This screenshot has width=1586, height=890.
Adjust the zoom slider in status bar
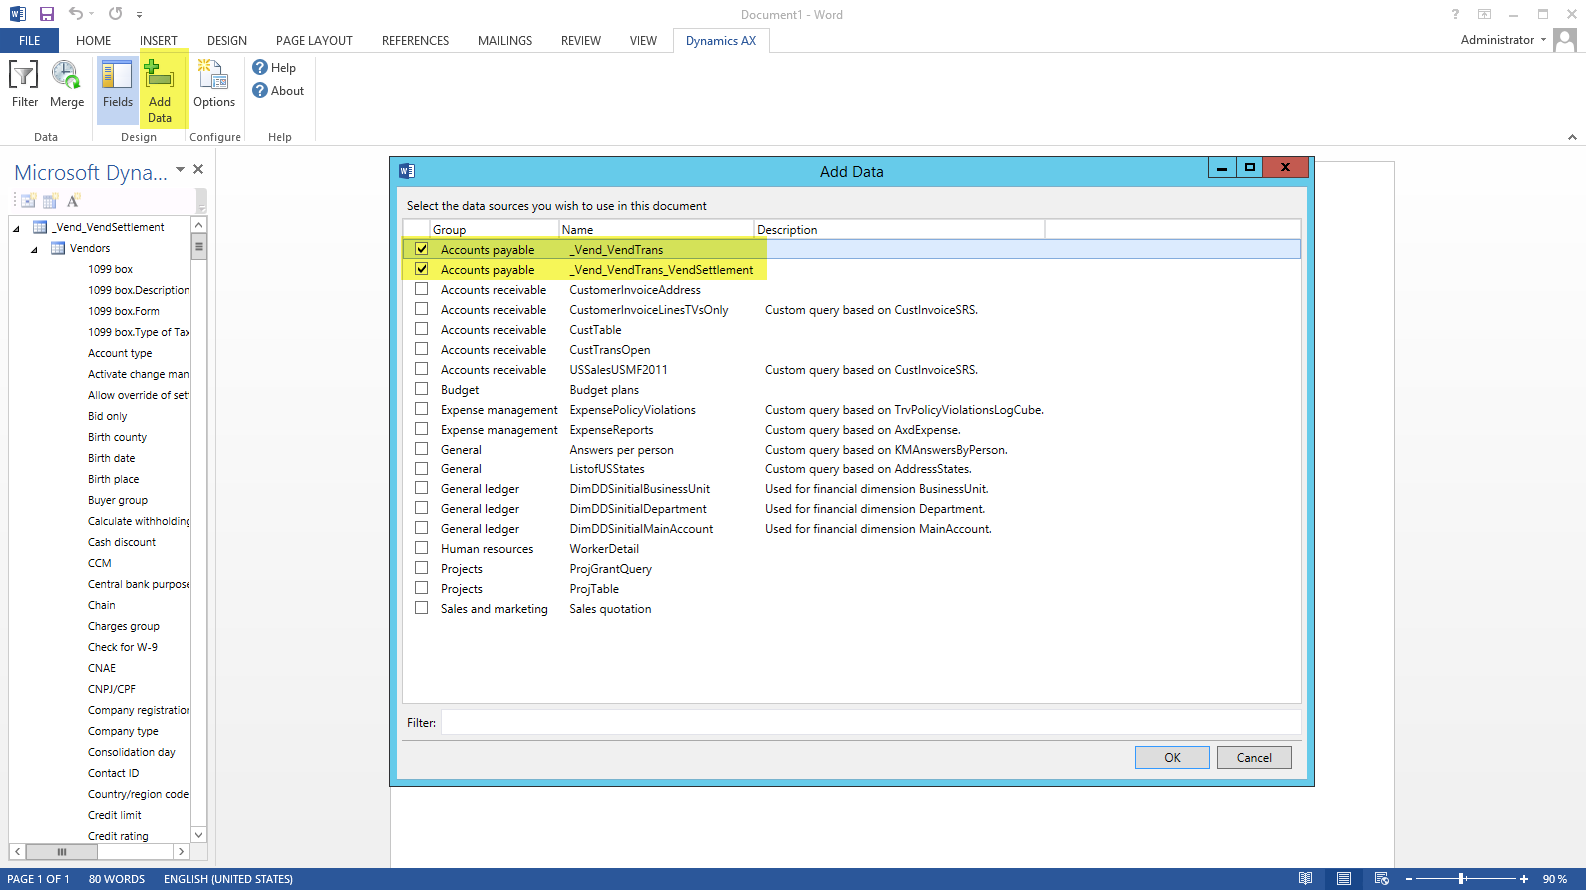[x=1462, y=879]
